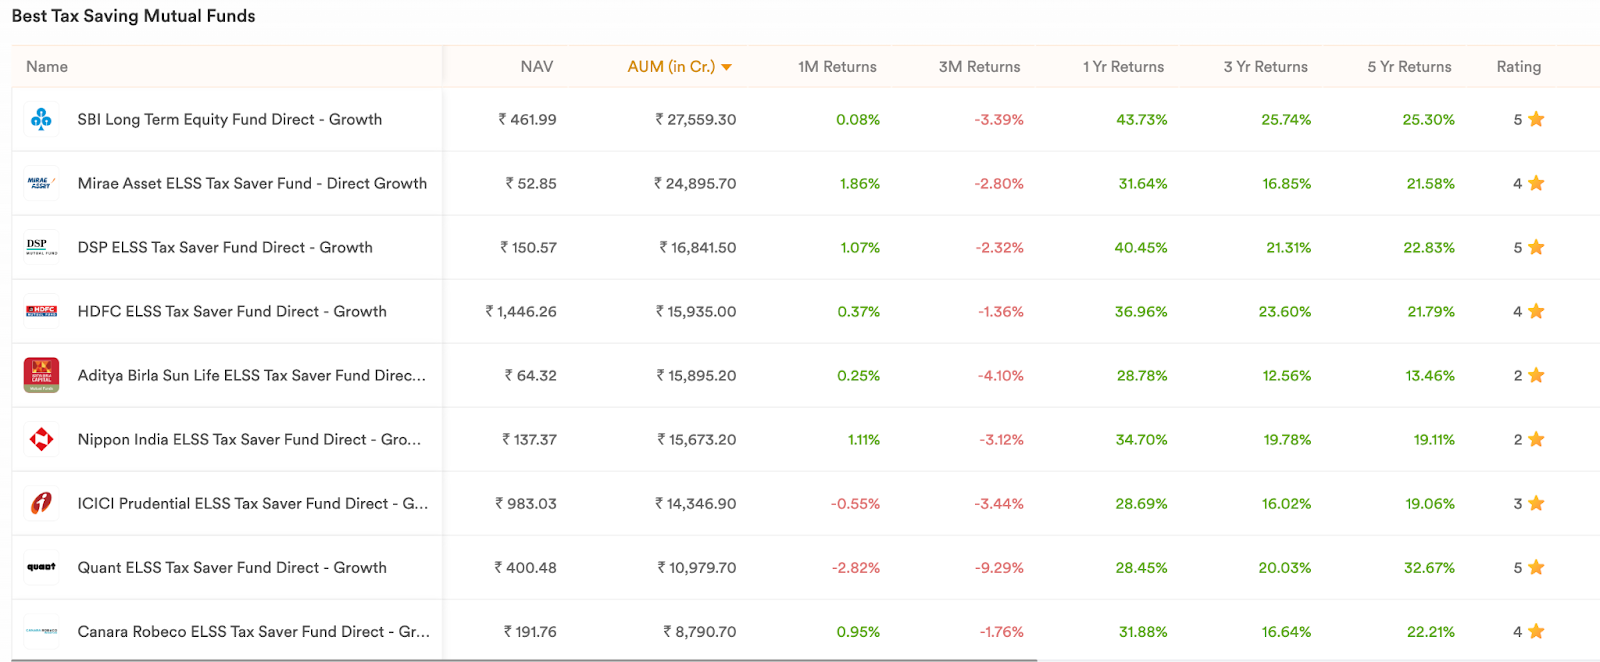This screenshot has height=662, width=1600.
Task: Sort by 5 Yr Returns column
Action: (1410, 67)
